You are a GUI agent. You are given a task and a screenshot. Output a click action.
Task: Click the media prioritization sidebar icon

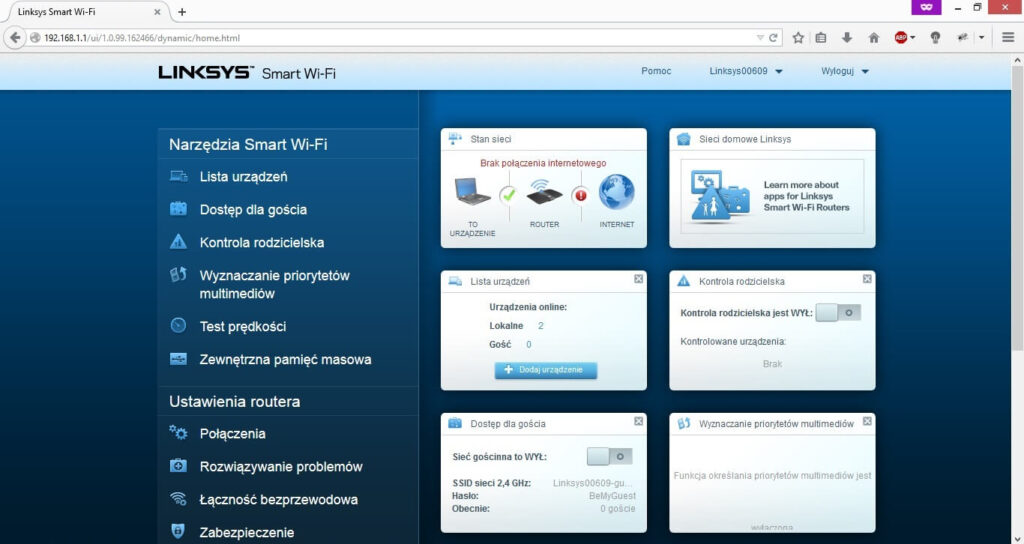coord(178,274)
